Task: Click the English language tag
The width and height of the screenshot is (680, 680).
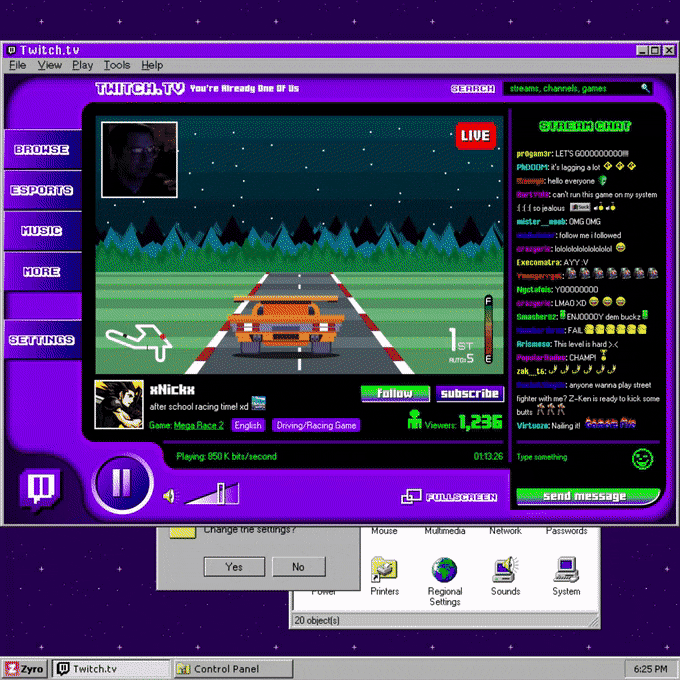Action: click(x=248, y=425)
